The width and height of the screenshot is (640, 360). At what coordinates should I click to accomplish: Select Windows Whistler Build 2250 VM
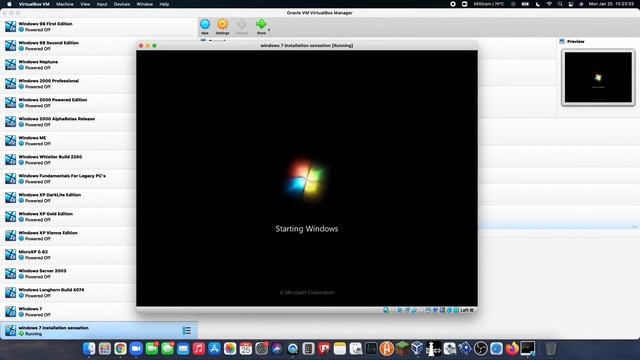coord(99,159)
